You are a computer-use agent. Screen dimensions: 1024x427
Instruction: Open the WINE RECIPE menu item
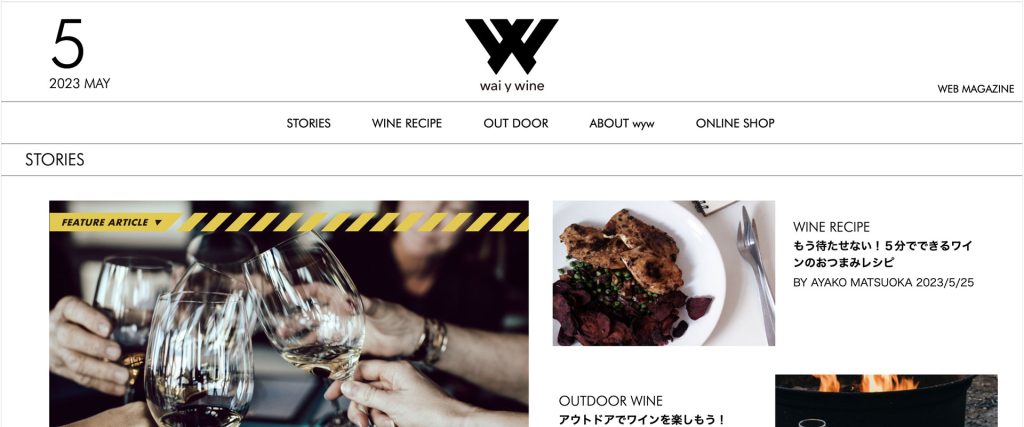[x=407, y=123]
